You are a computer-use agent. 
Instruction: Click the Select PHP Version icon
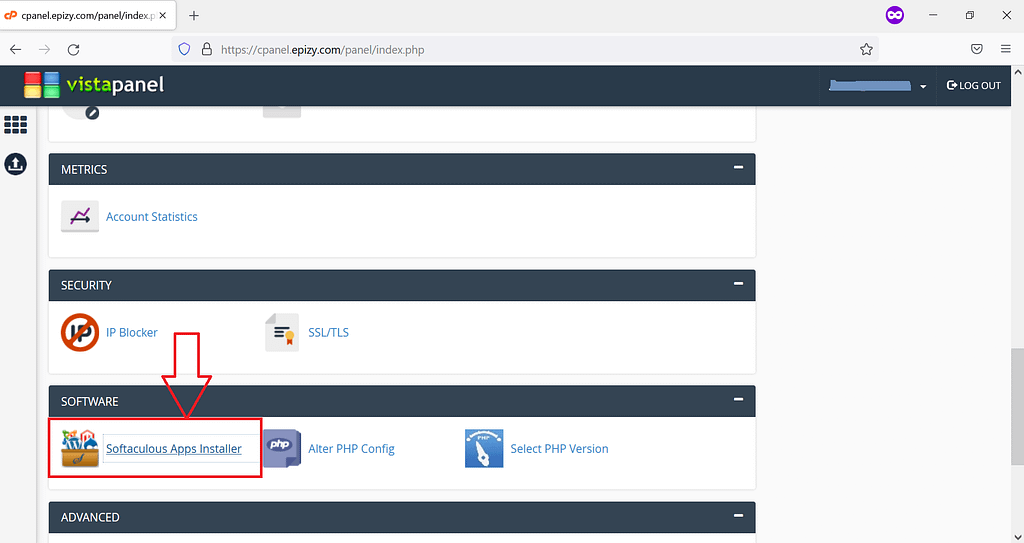point(484,448)
